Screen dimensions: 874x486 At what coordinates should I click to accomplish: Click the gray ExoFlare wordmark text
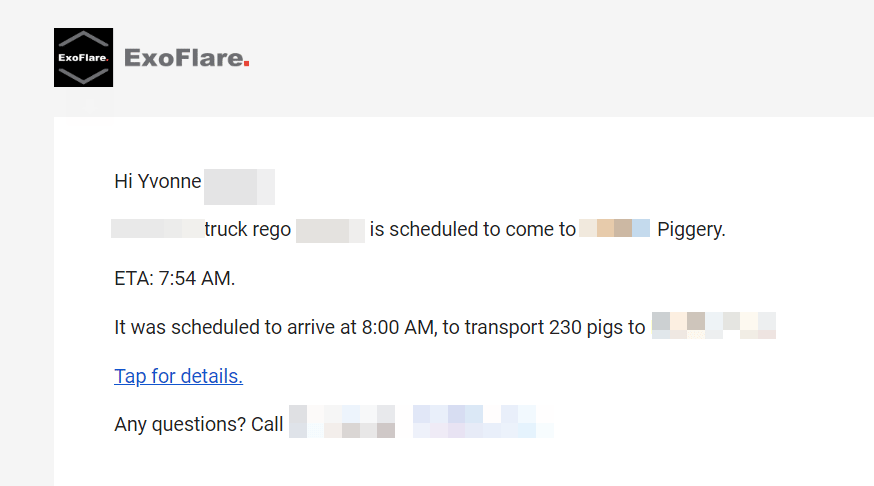click(x=183, y=58)
